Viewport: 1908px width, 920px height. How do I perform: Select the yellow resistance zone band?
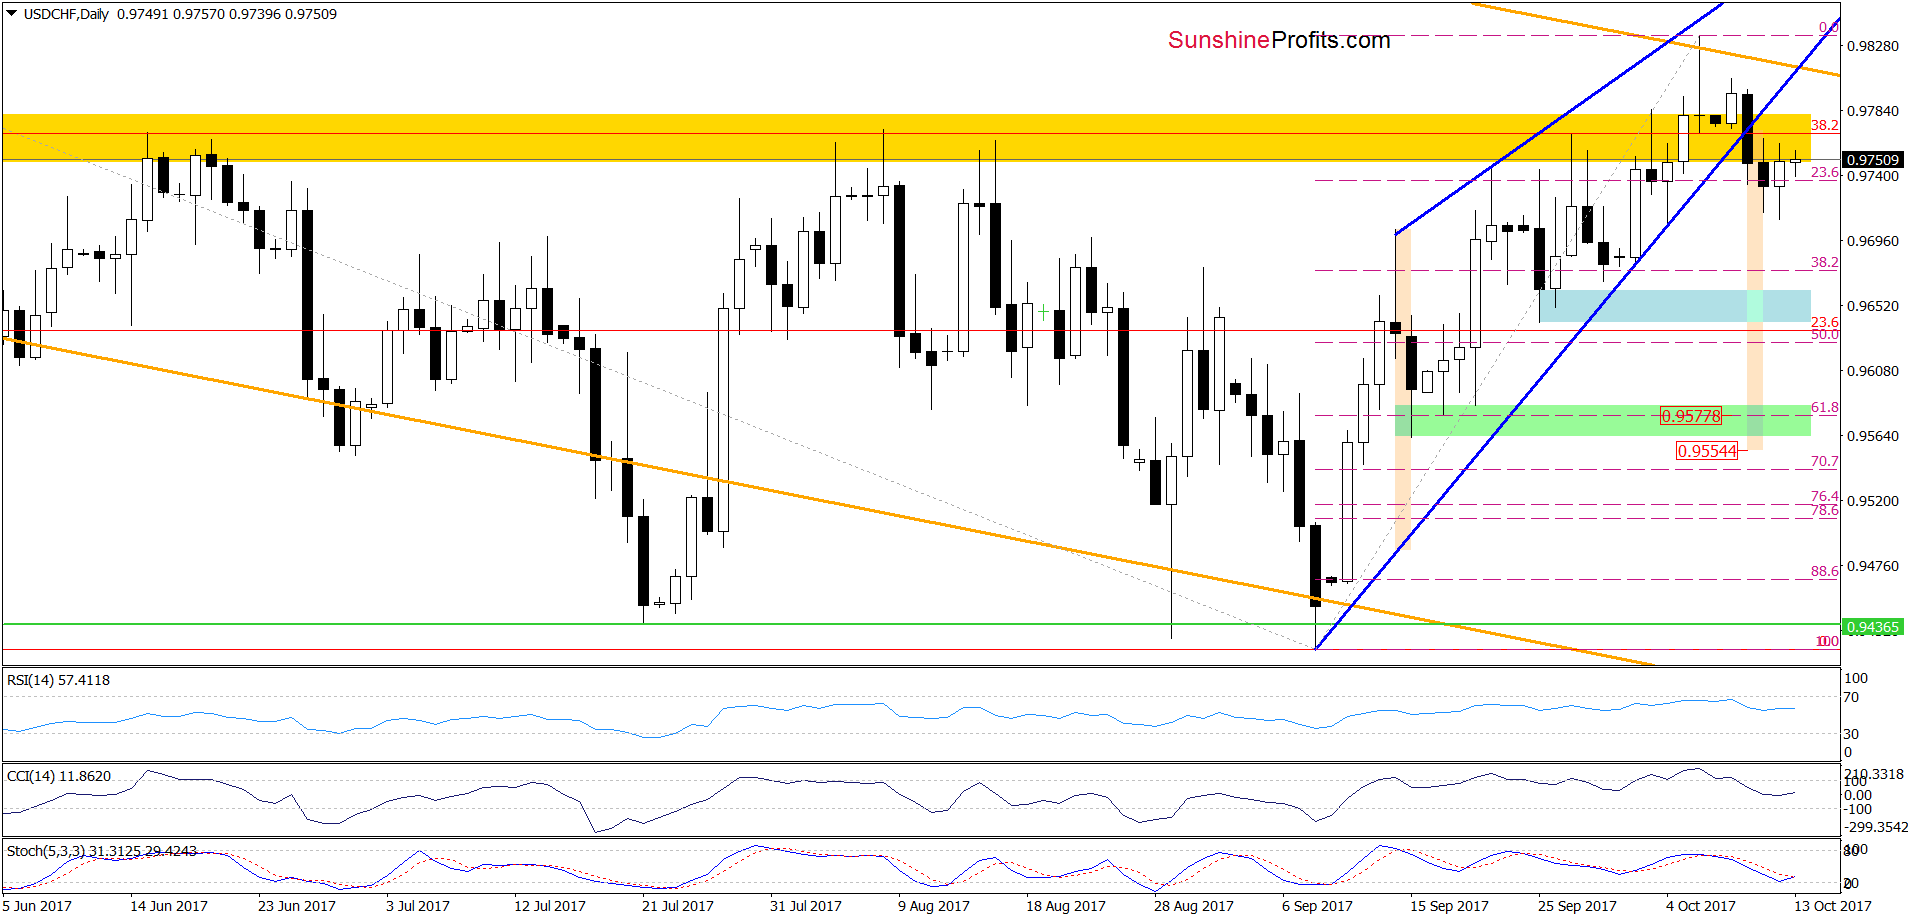point(906,137)
